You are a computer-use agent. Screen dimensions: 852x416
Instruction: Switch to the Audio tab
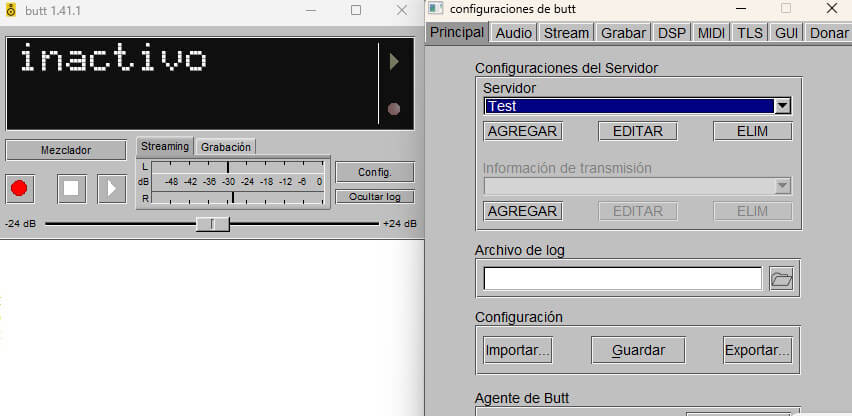point(513,33)
